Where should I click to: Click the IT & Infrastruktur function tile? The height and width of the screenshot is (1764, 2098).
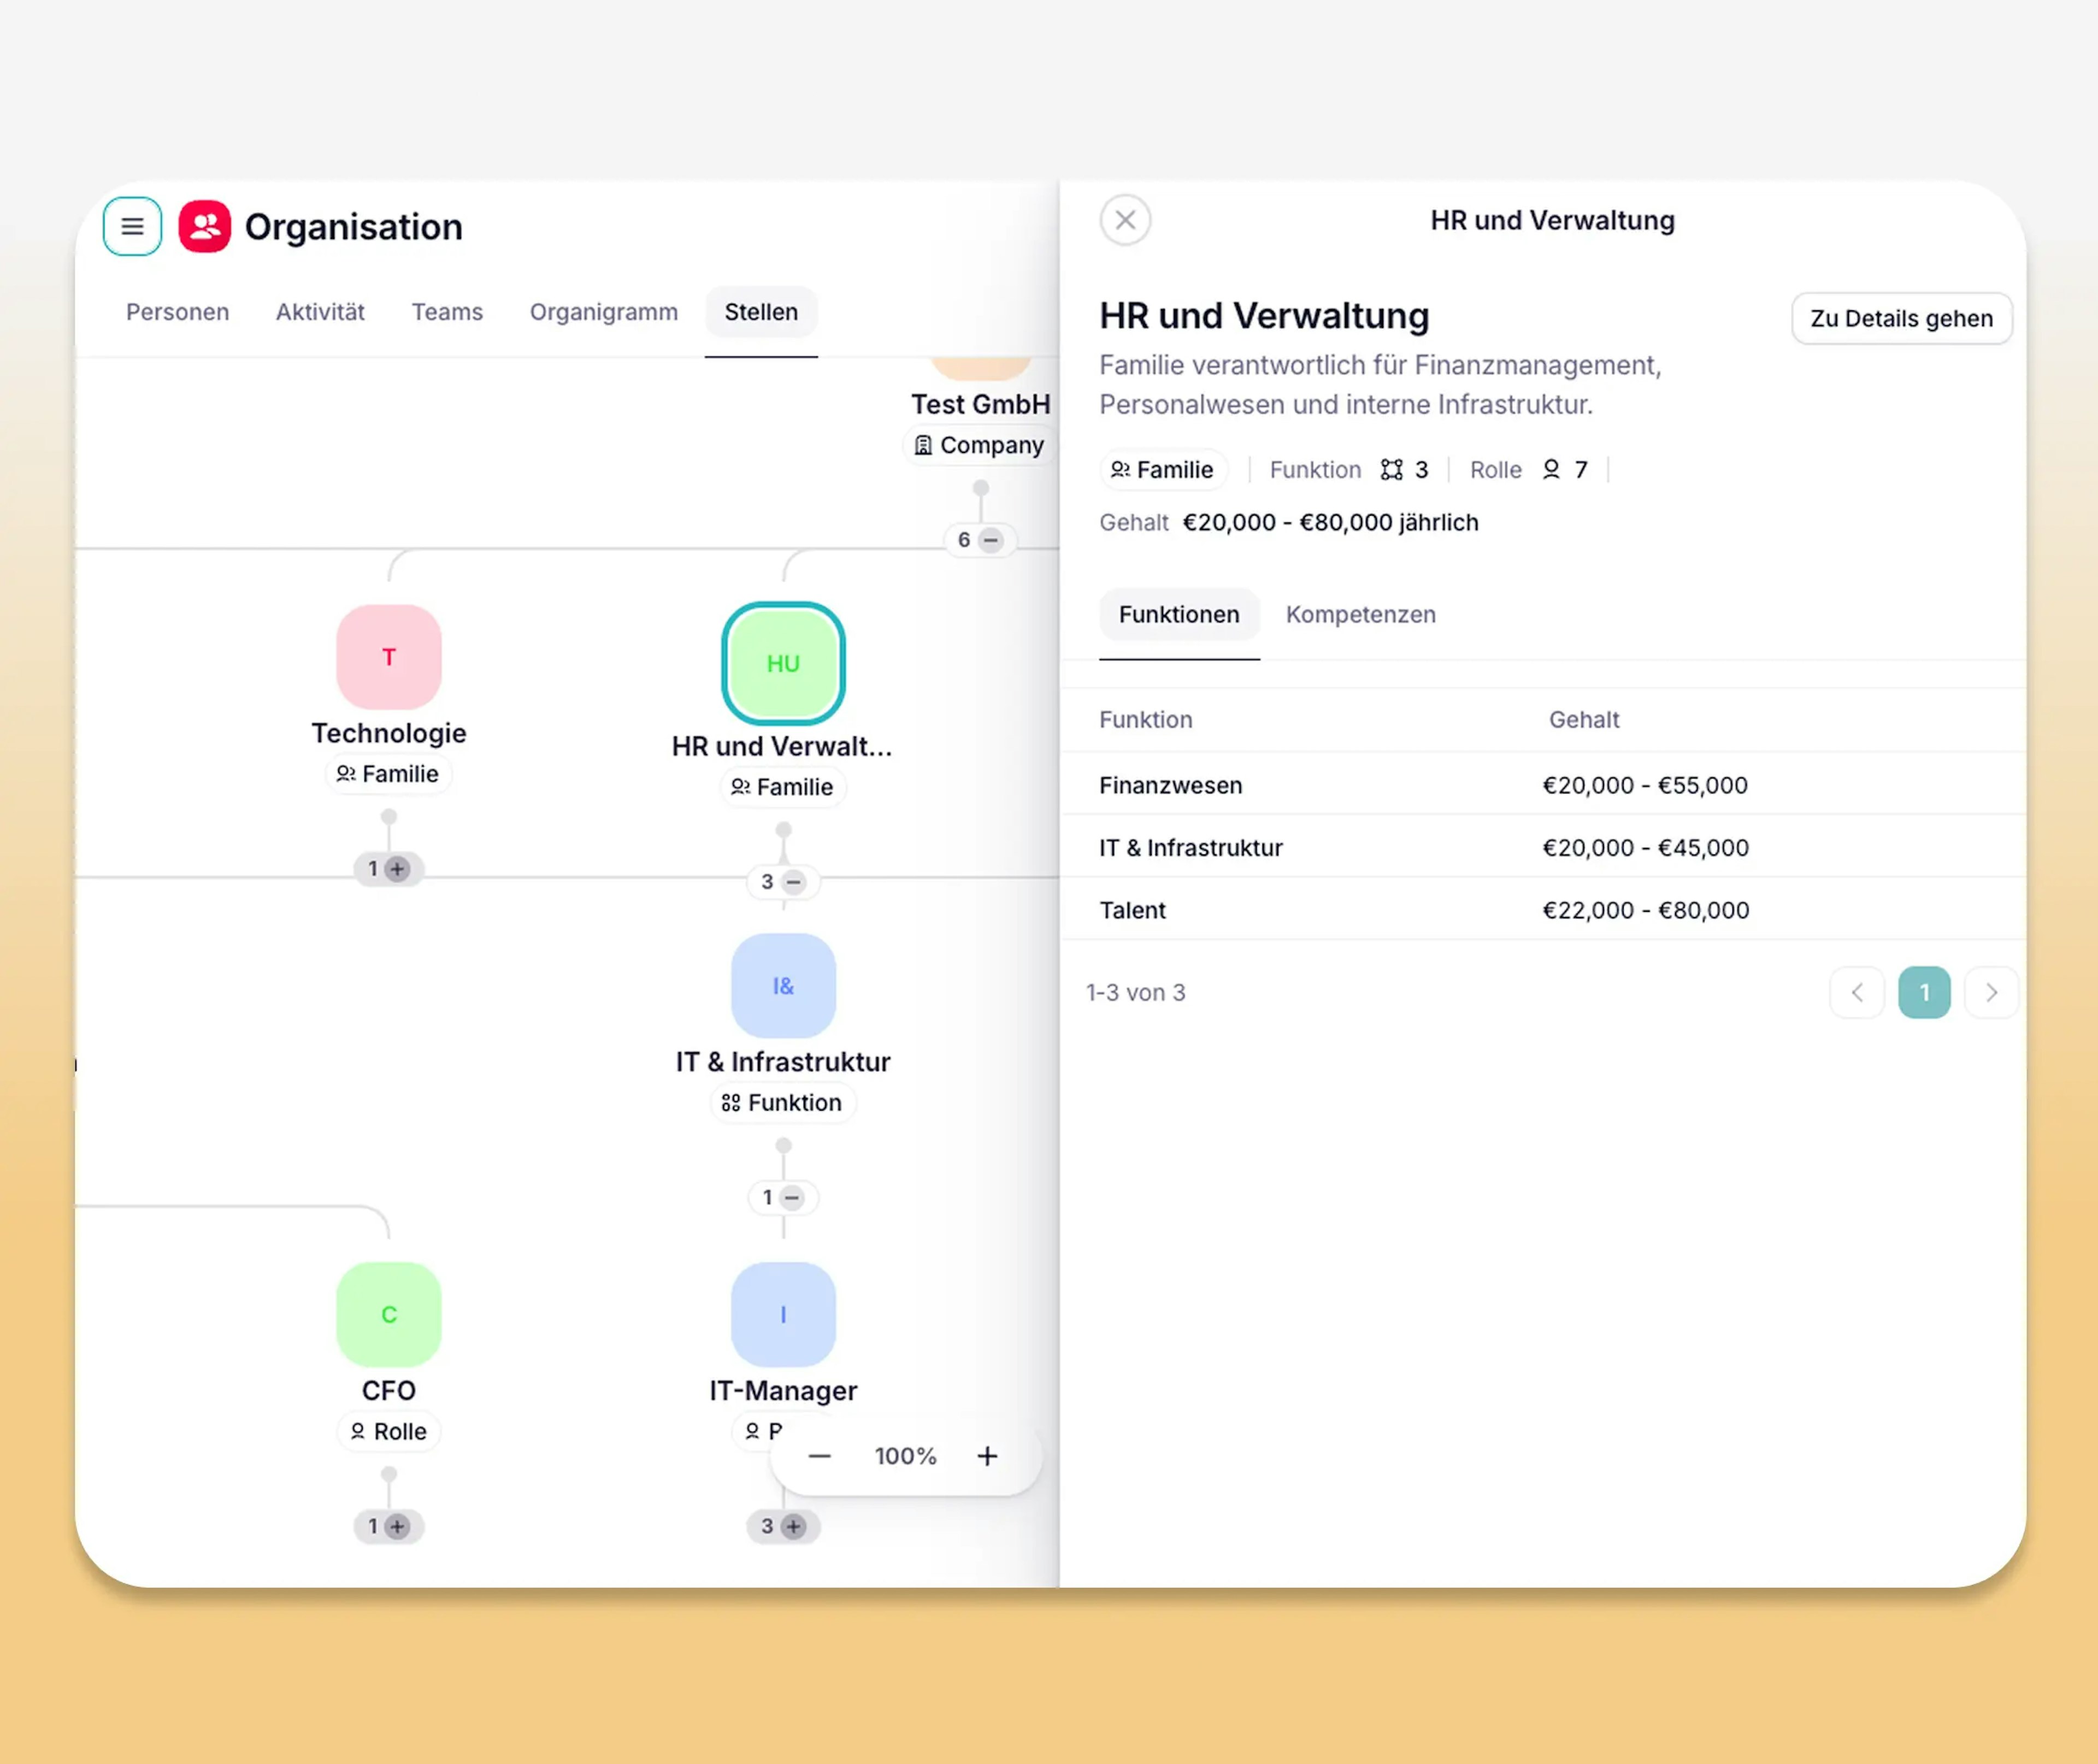[x=783, y=986]
